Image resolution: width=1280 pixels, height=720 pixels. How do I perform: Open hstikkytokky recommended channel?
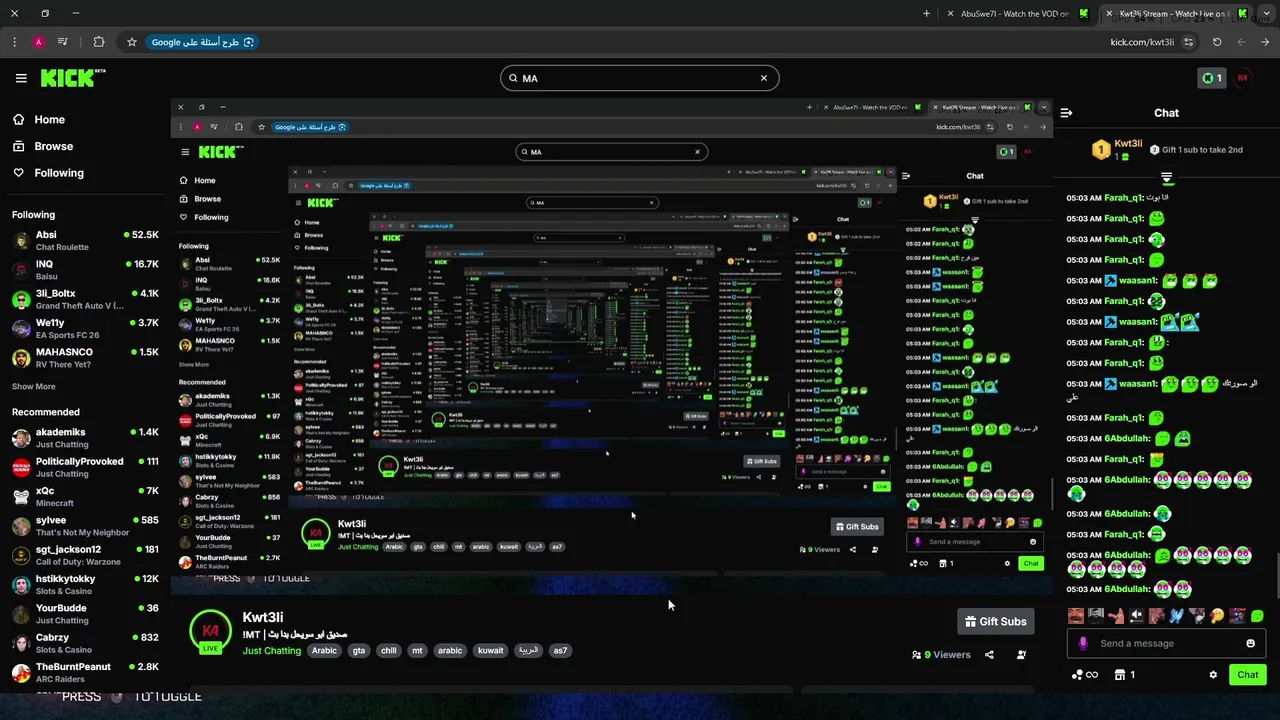click(85, 584)
